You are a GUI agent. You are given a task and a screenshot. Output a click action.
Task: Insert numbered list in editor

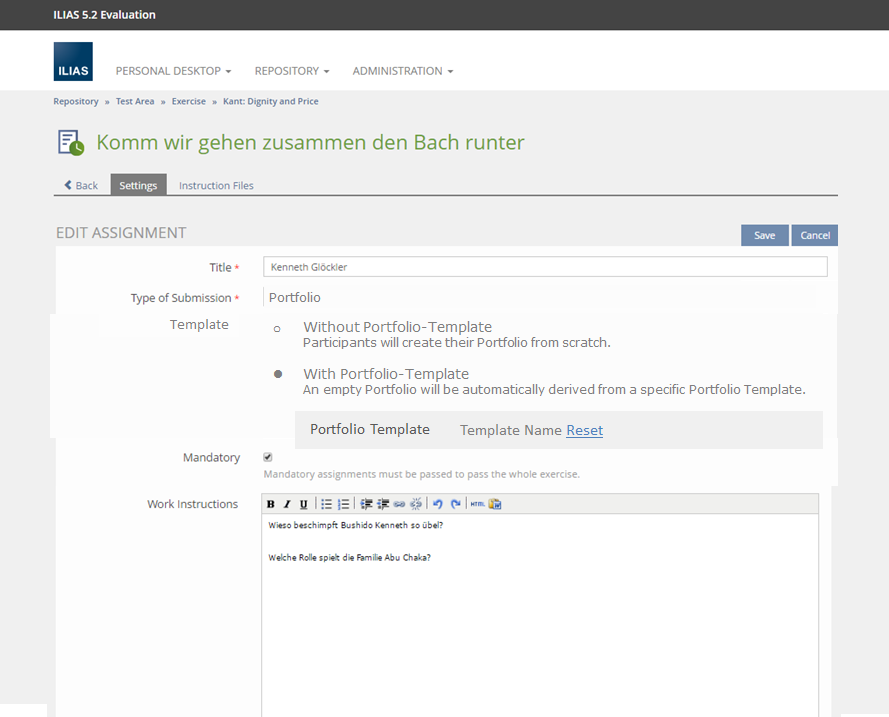(x=343, y=504)
